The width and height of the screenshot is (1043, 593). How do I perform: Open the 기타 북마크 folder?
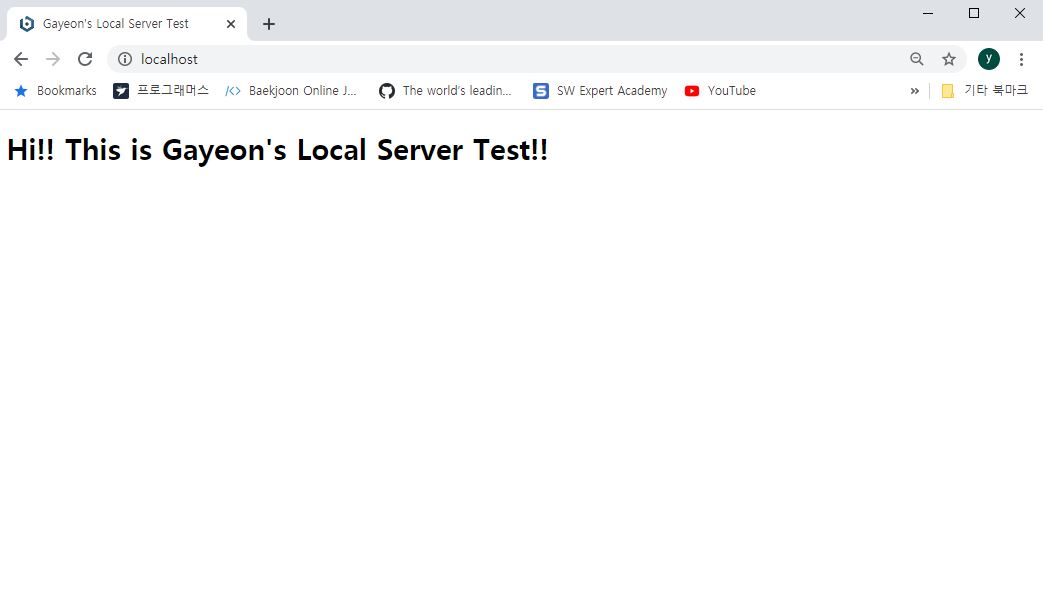pos(985,90)
